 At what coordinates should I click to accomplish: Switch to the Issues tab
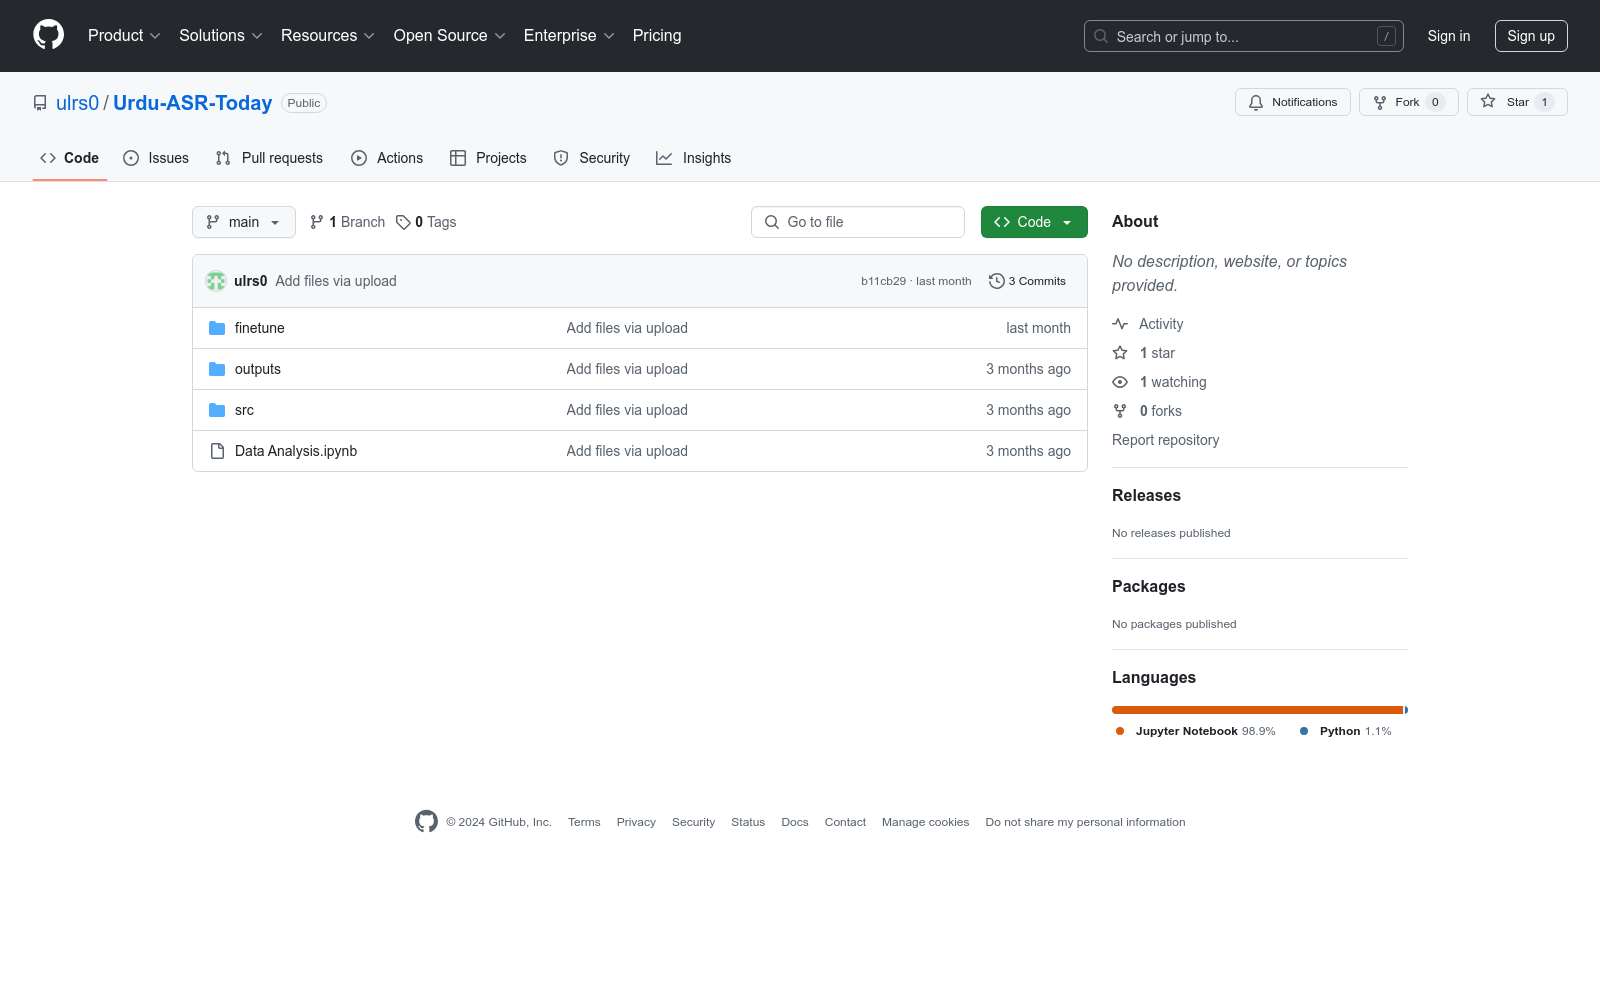point(156,158)
